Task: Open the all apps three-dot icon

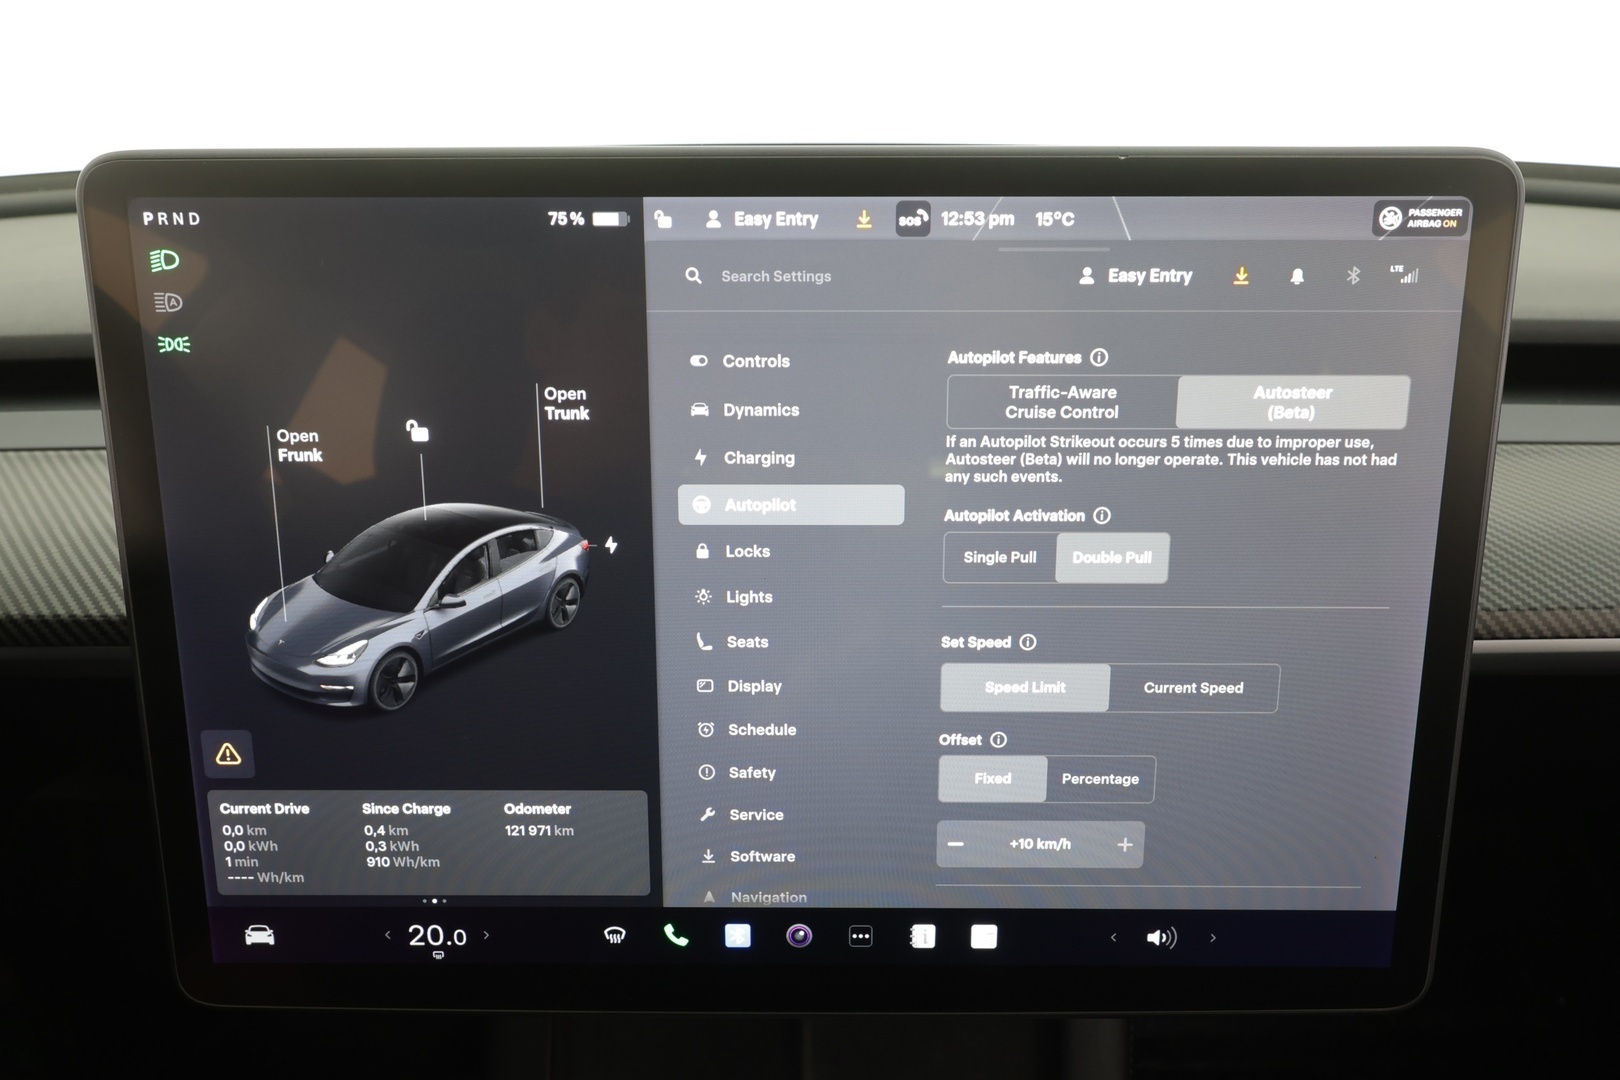Action: pyautogui.click(x=860, y=936)
